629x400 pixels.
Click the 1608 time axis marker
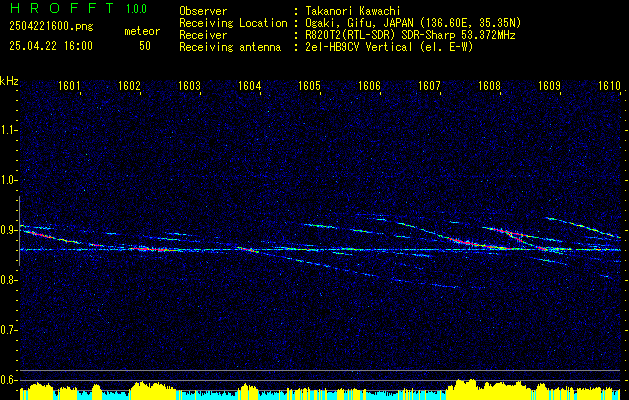pyautogui.click(x=489, y=85)
